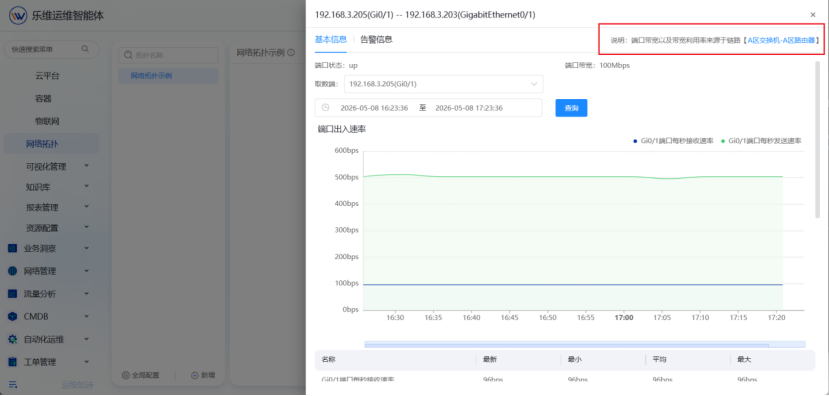This screenshot has height=396, width=829.
Task: Expand the 网络管理 chevron
Action: tap(87, 271)
